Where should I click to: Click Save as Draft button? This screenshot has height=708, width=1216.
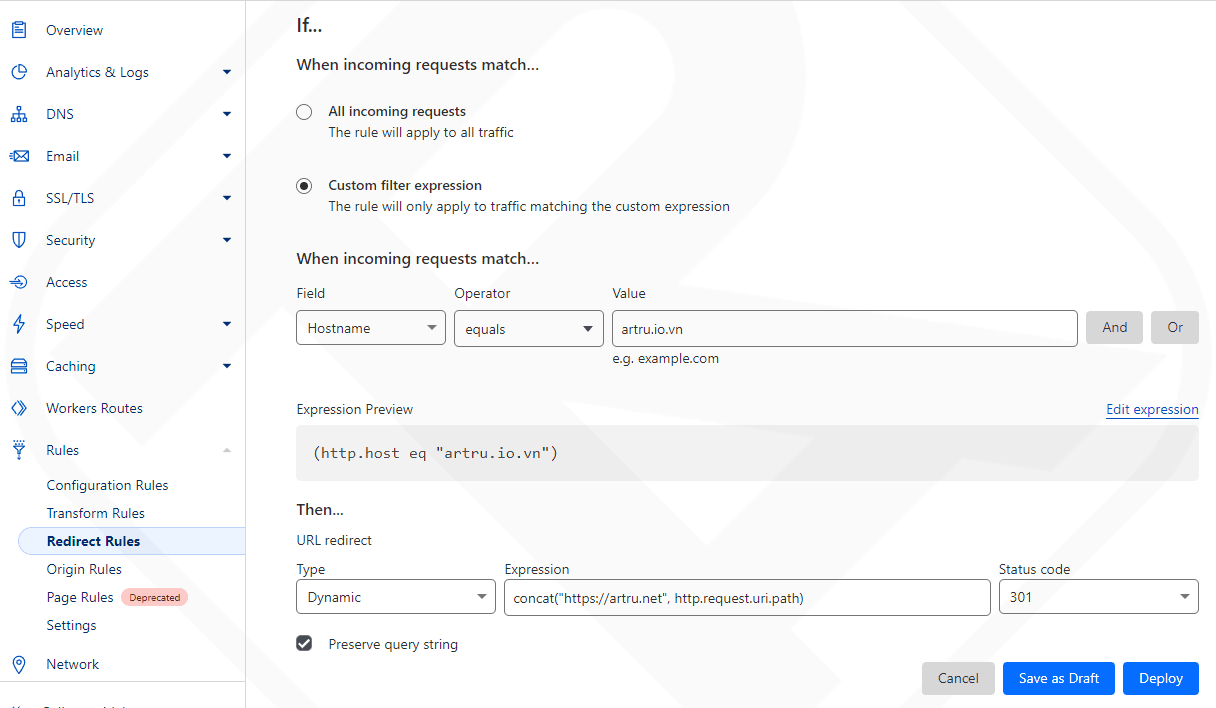1059,678
